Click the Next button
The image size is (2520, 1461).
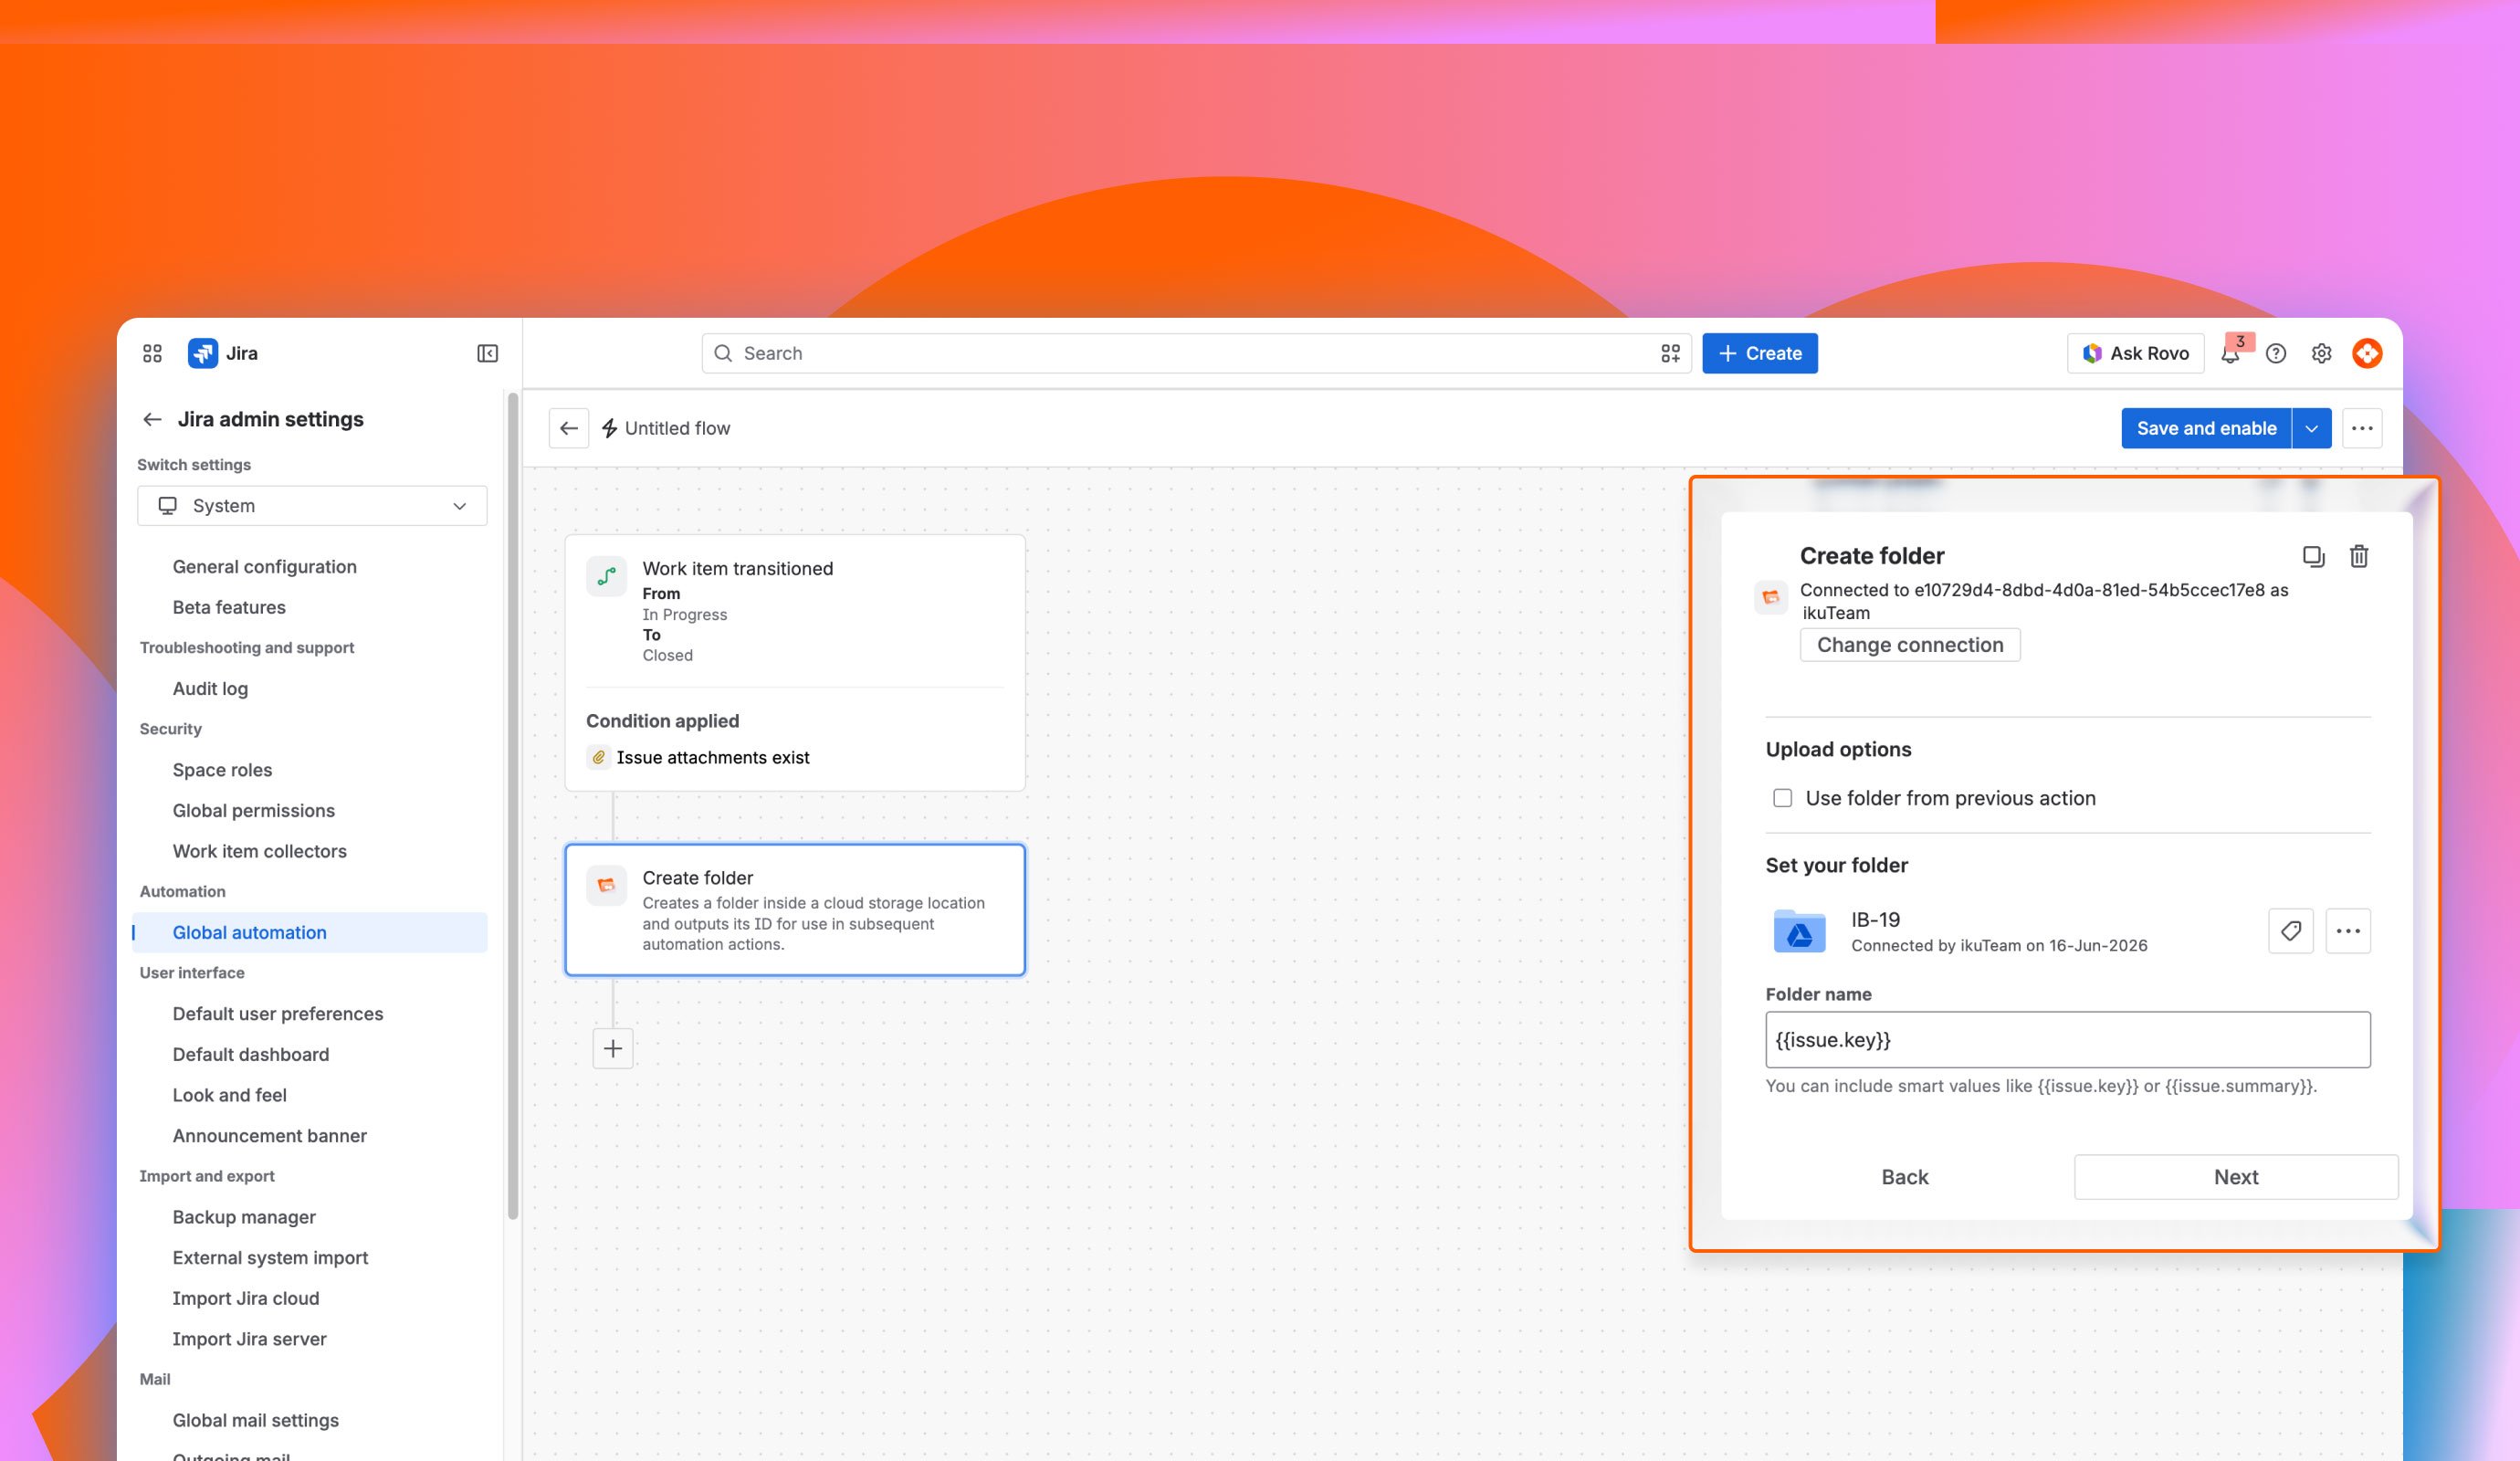[2236, 1177]
